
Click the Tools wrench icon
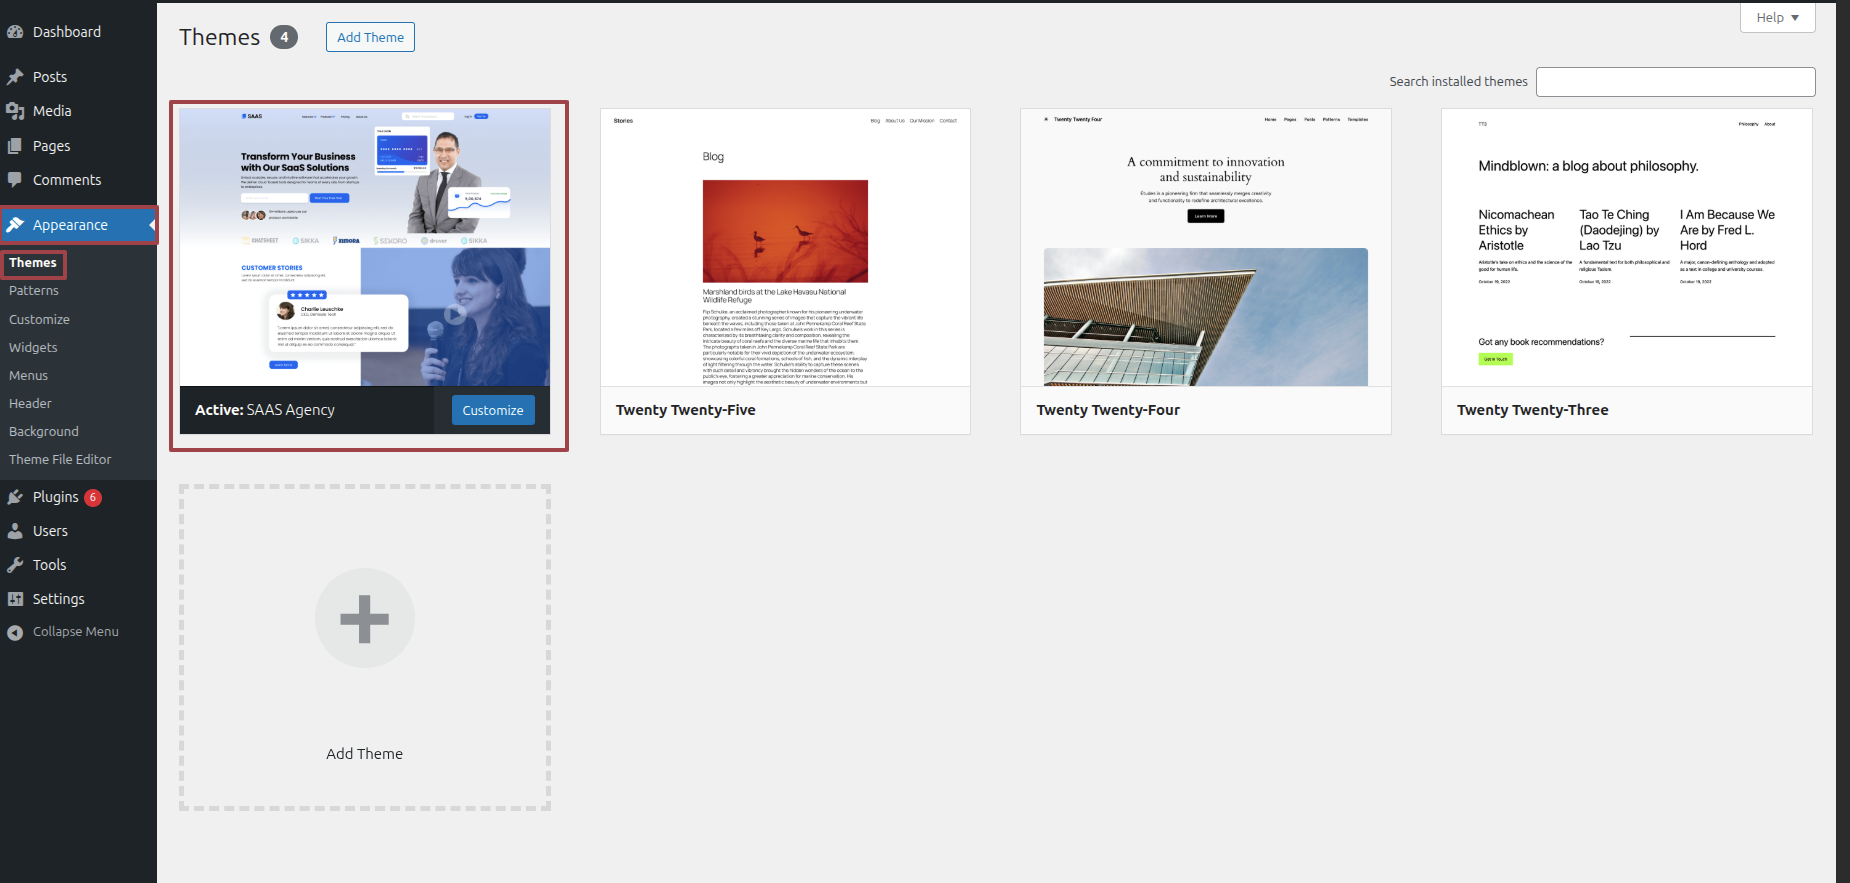15,565
